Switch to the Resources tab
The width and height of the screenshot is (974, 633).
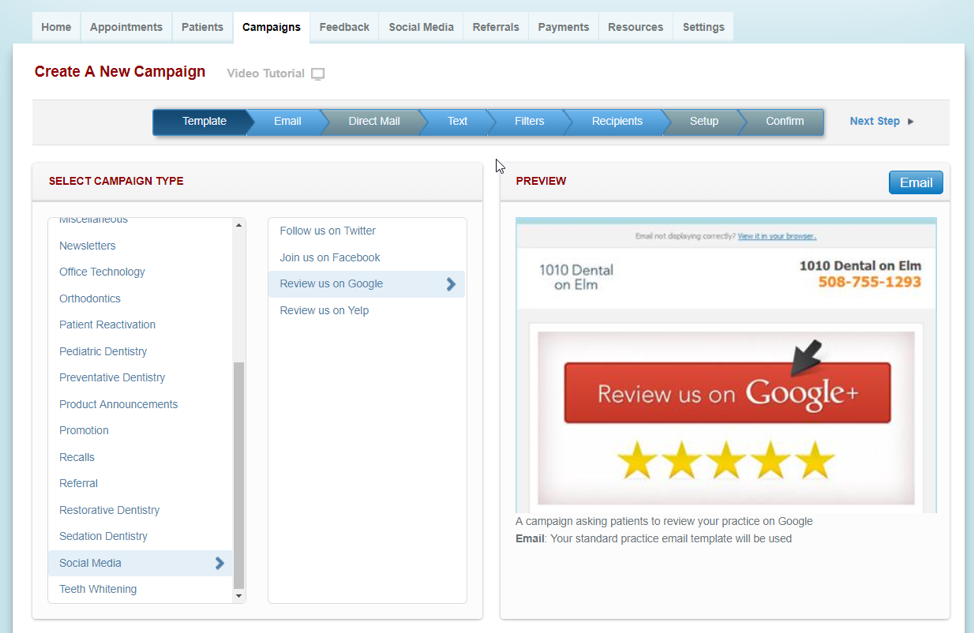(635, 27)
